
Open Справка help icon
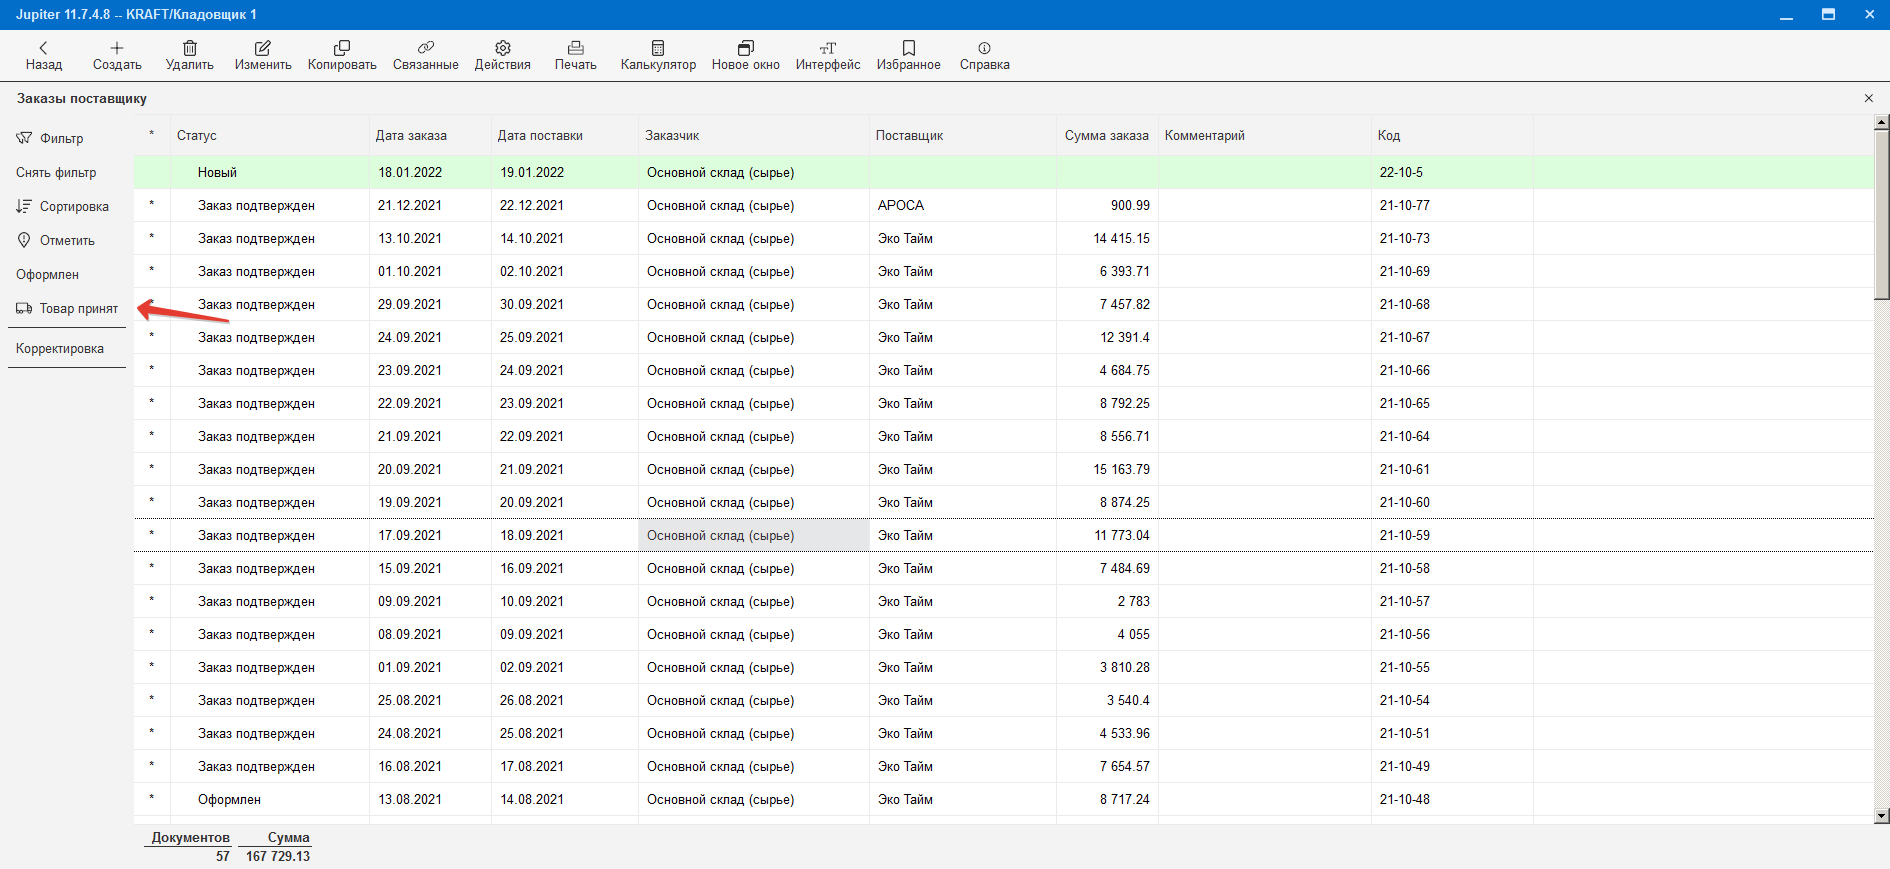point(985,48)
